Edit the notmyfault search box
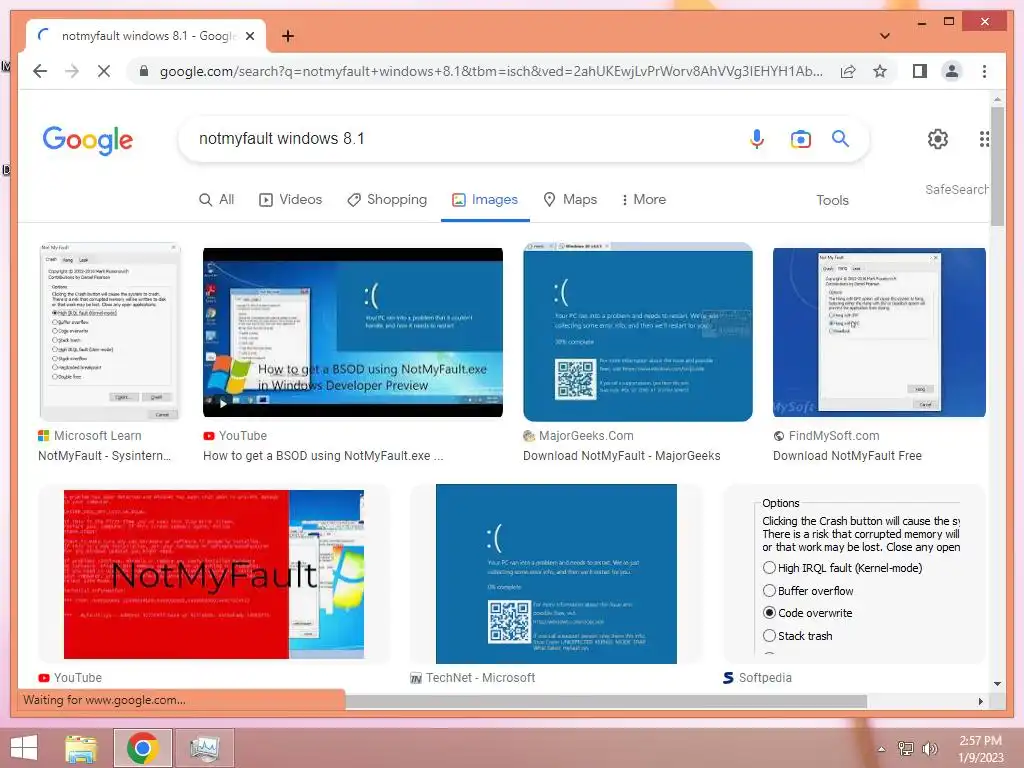 (x=457, y=138)
